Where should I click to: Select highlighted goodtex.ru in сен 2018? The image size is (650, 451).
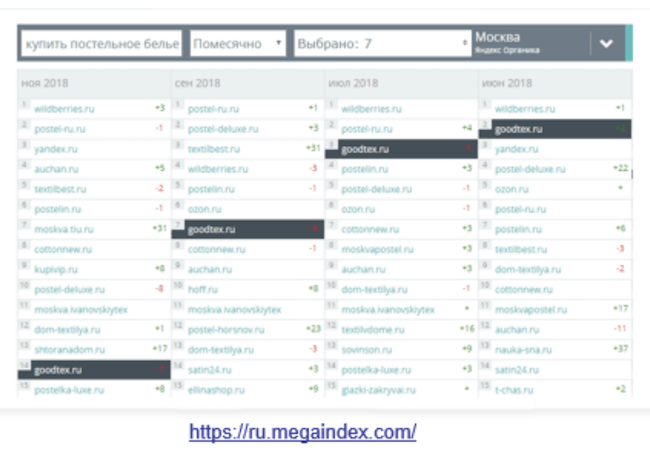[x=248, y=229]
